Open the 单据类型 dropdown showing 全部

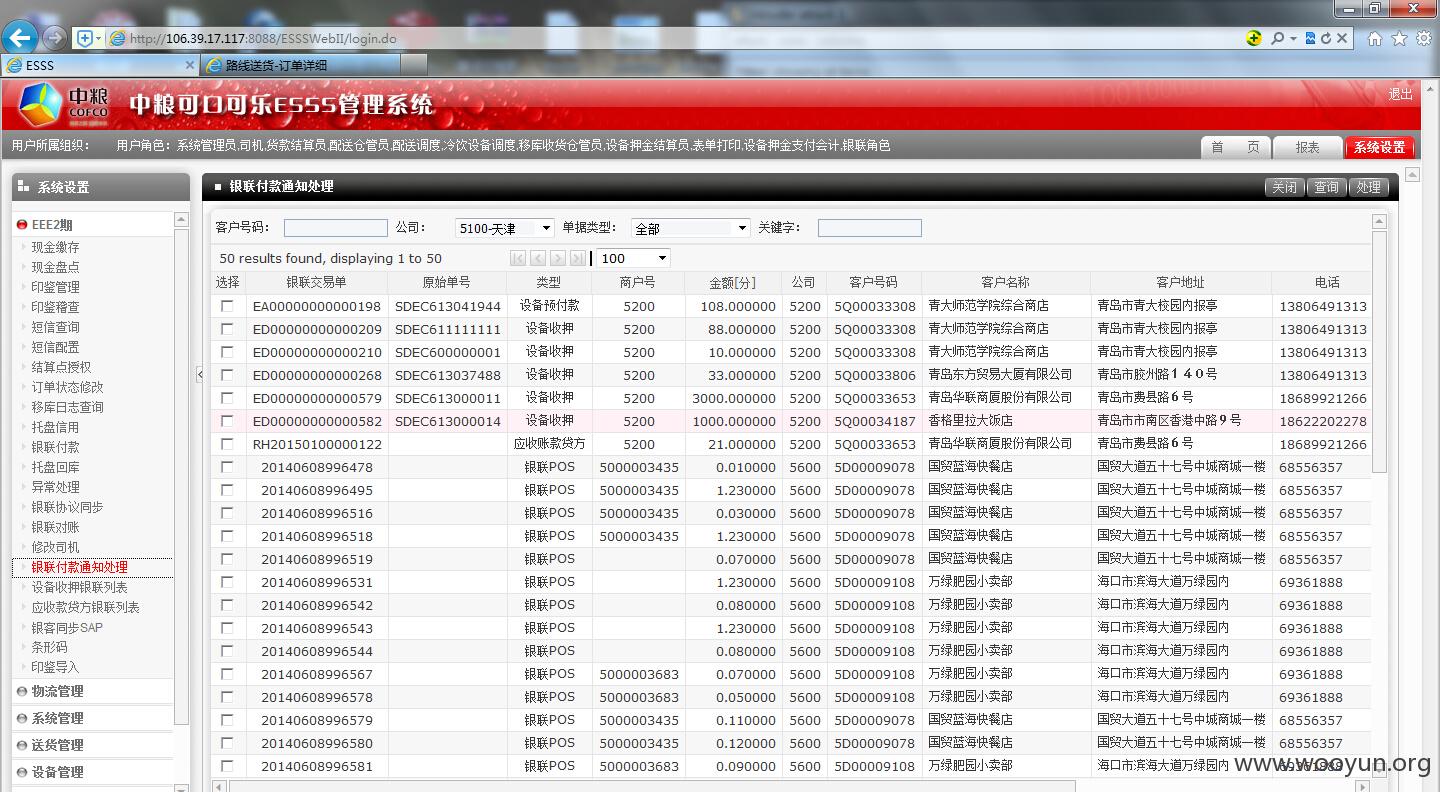pos(690,228)
